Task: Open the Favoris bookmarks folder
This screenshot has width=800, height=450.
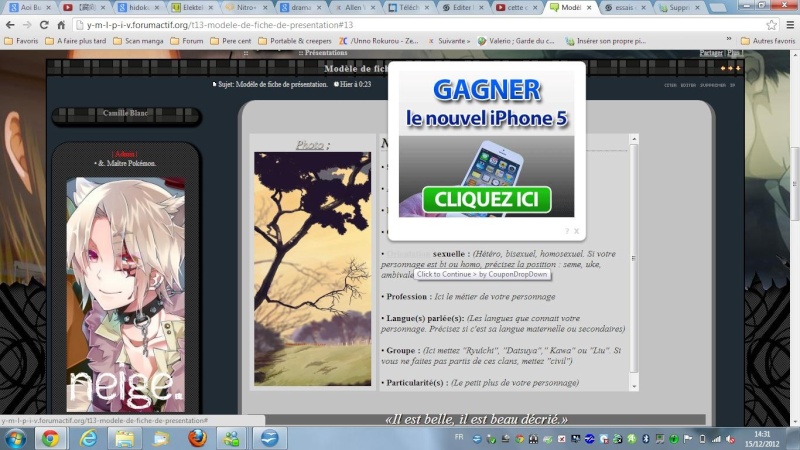Action: [x=21, y=41]
